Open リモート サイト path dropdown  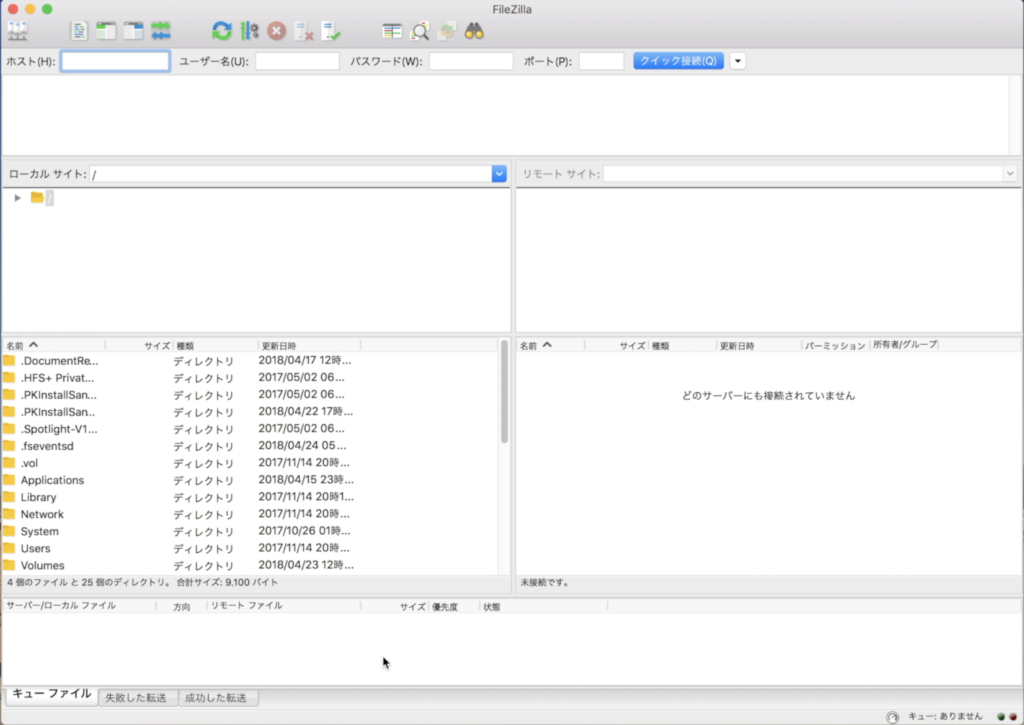click(1010, 174)
